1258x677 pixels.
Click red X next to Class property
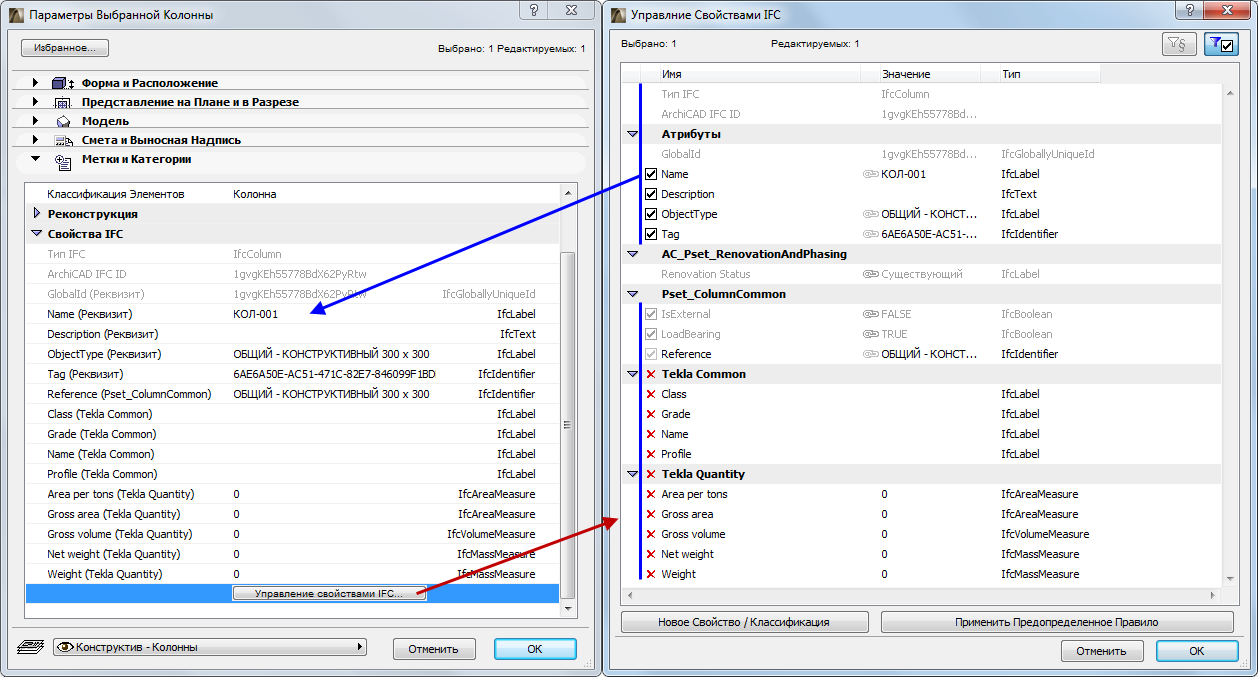click(651, 394)
